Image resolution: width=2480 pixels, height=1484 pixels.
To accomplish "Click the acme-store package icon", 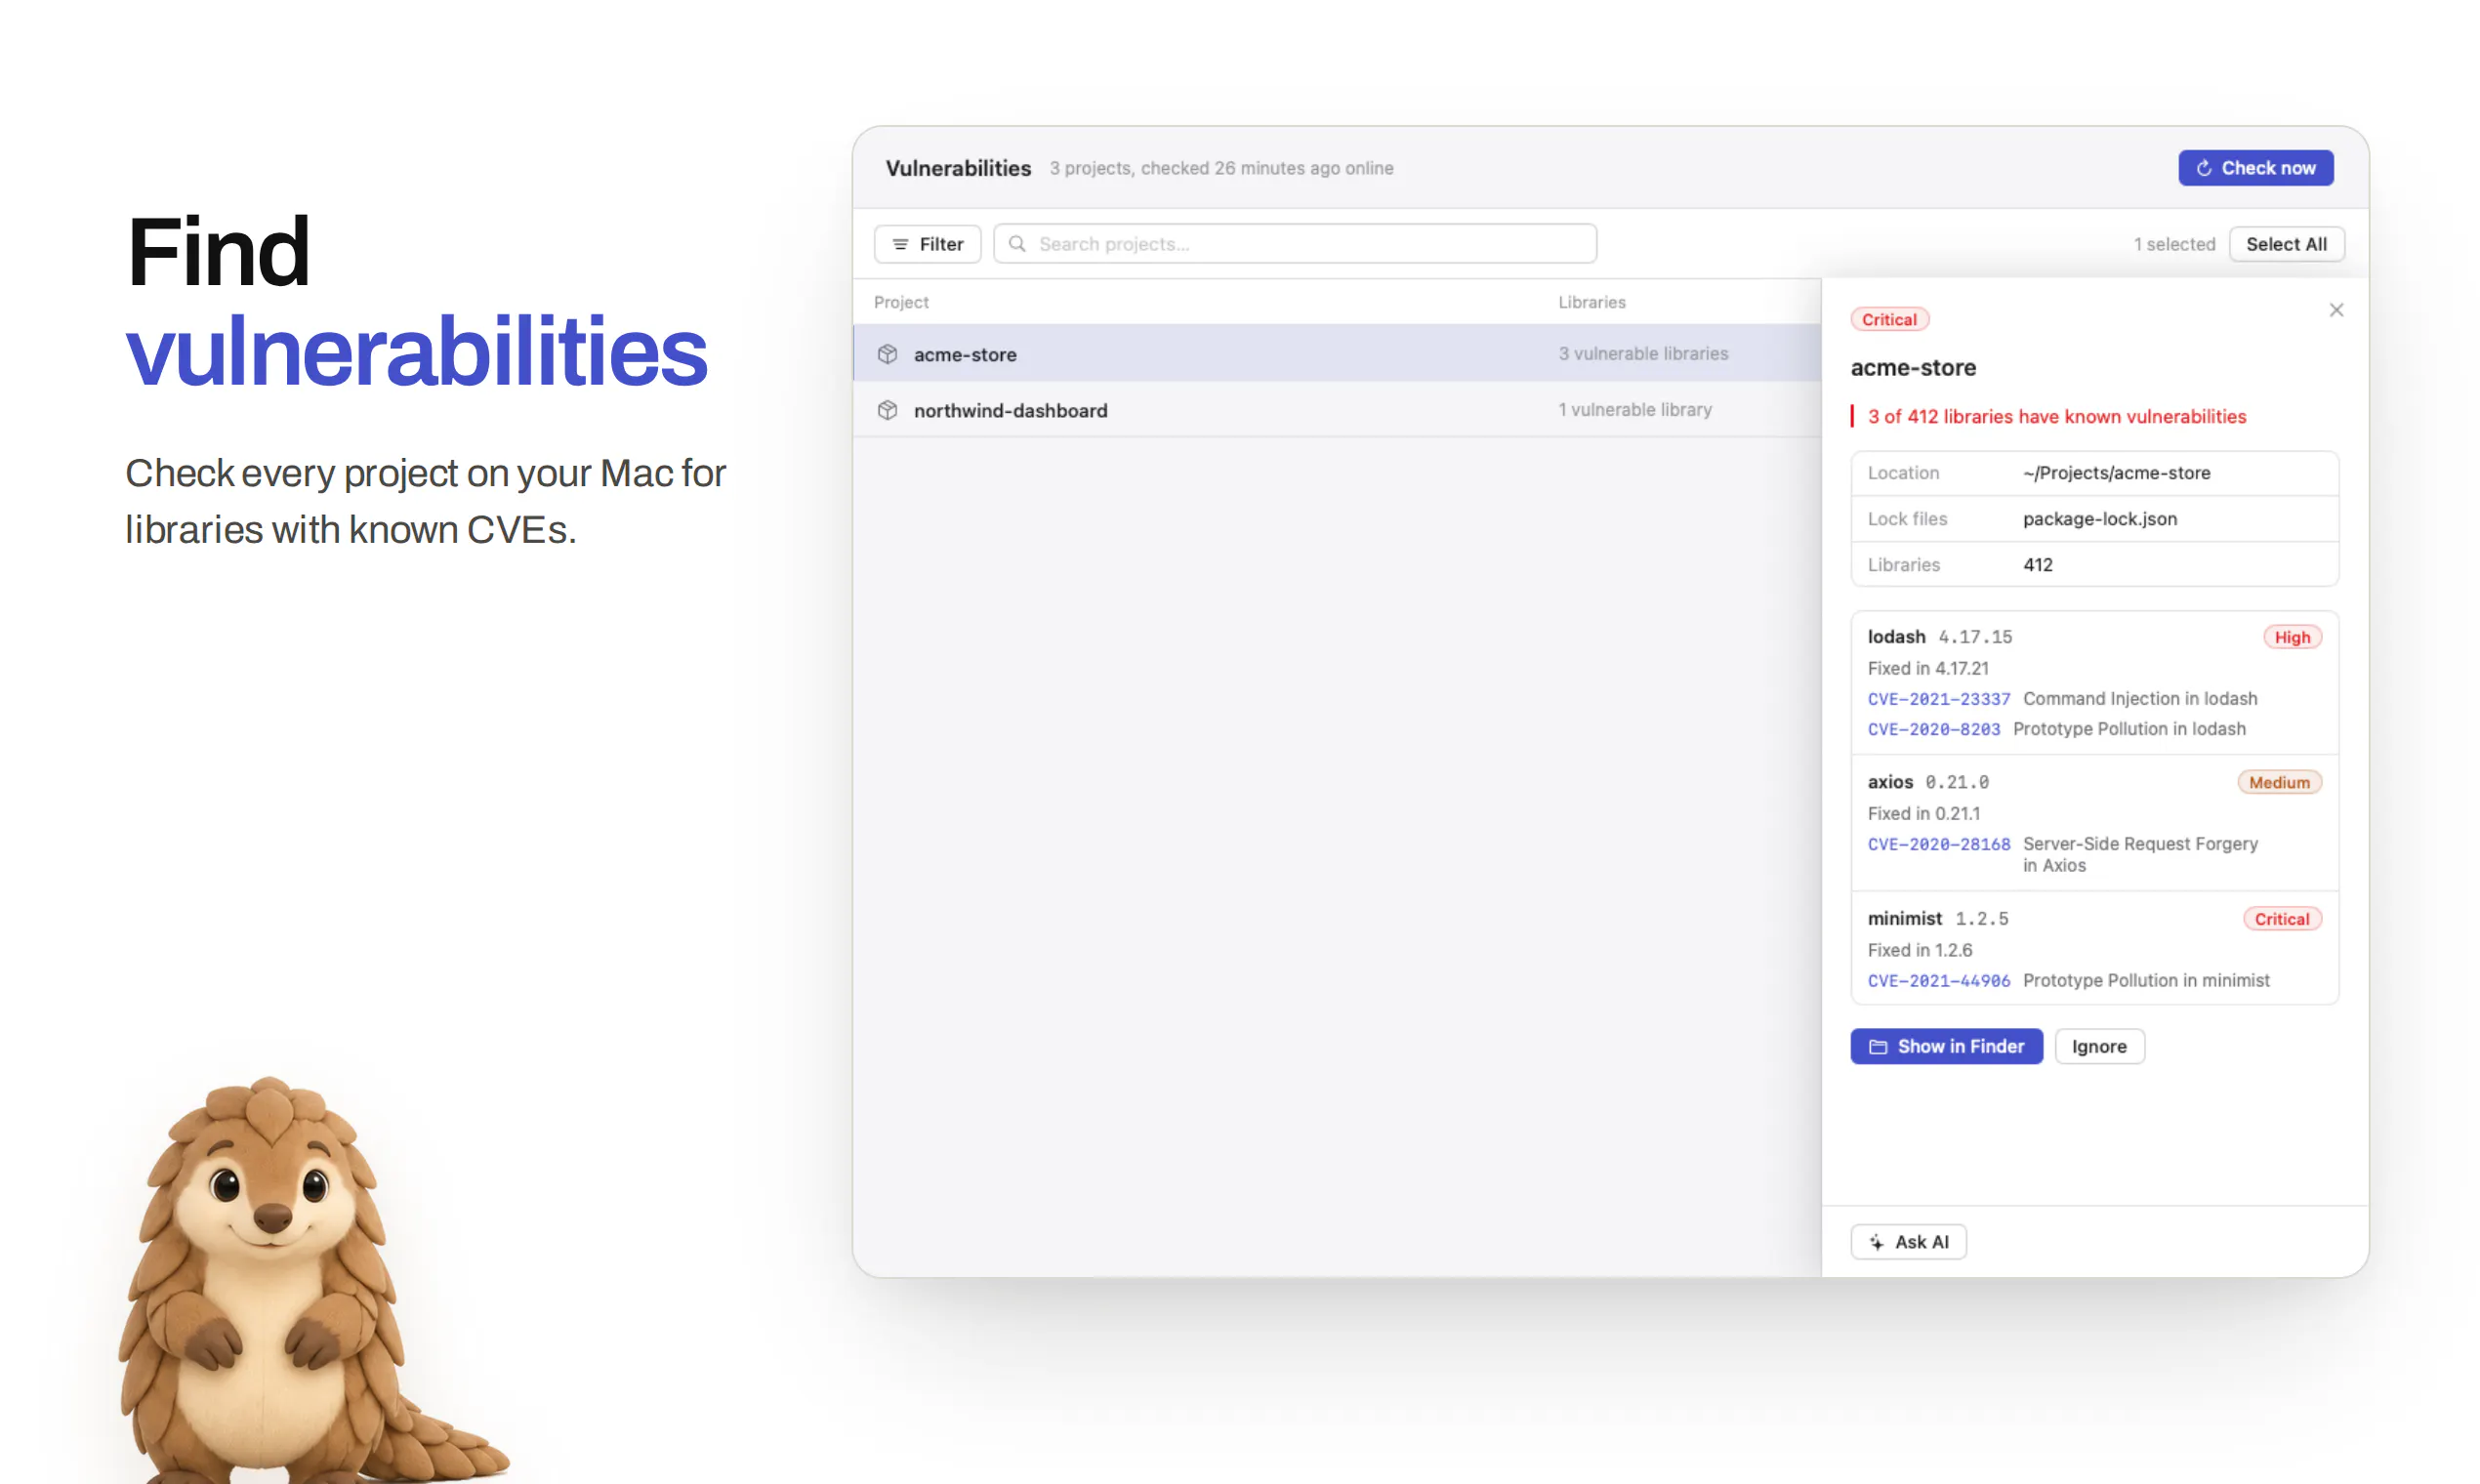I will (x=887, y=354).
